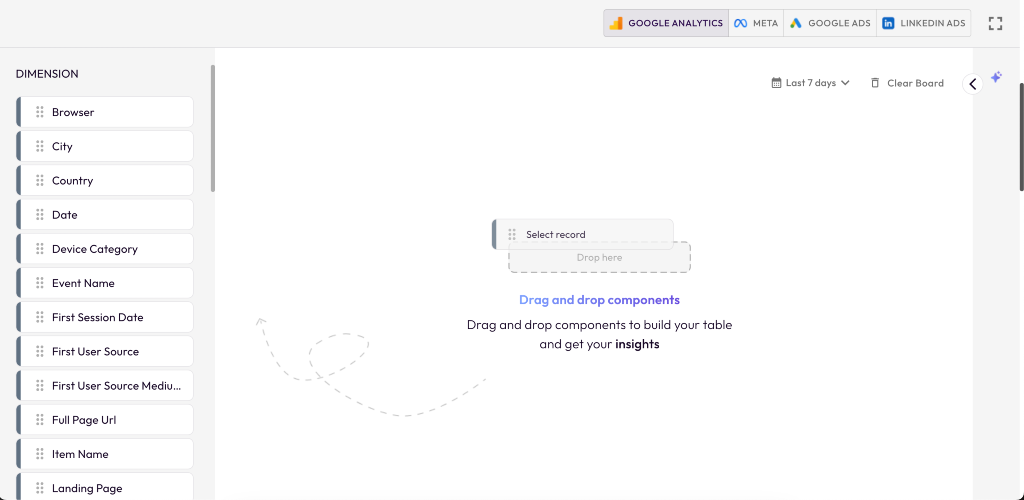The image size is (1024, 500).
Task: Open the Last 7 days date dropdown
Action: point(810,83)
